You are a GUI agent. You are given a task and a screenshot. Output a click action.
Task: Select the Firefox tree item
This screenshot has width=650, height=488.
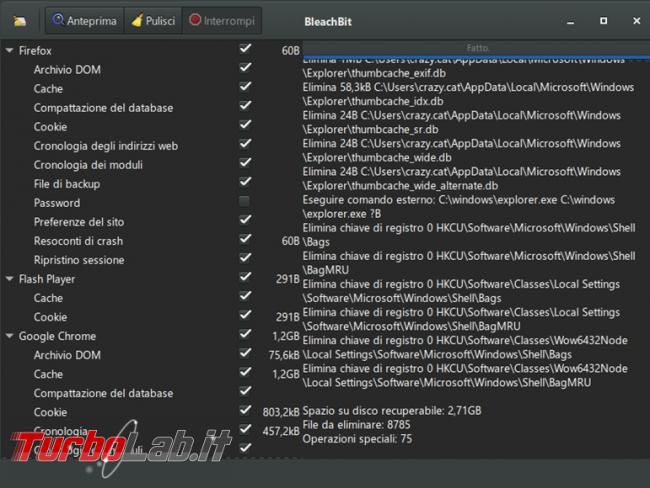pyautogui.click(x=35, y=51)
